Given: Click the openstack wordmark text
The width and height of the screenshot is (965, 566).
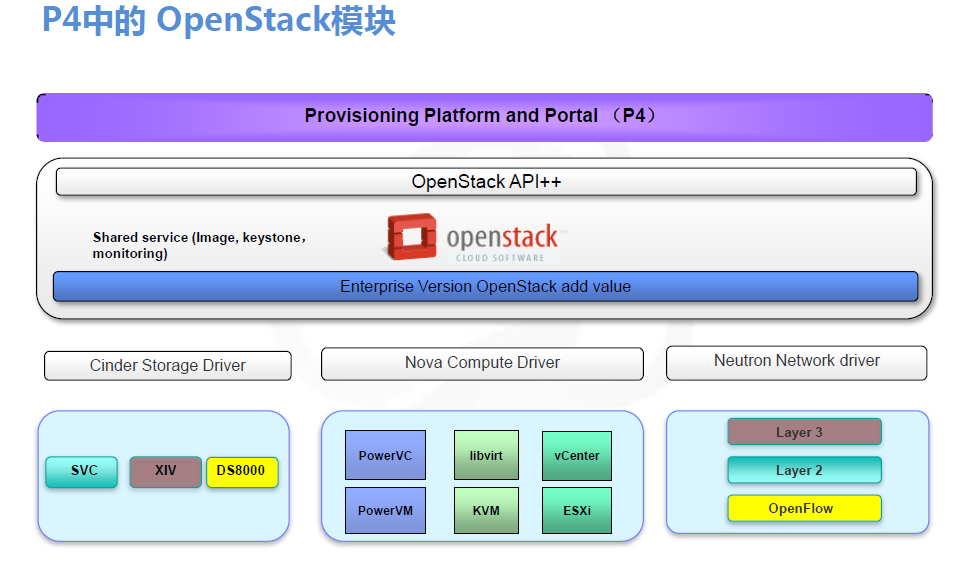Looking at the screenshot, I should point(502,237).
